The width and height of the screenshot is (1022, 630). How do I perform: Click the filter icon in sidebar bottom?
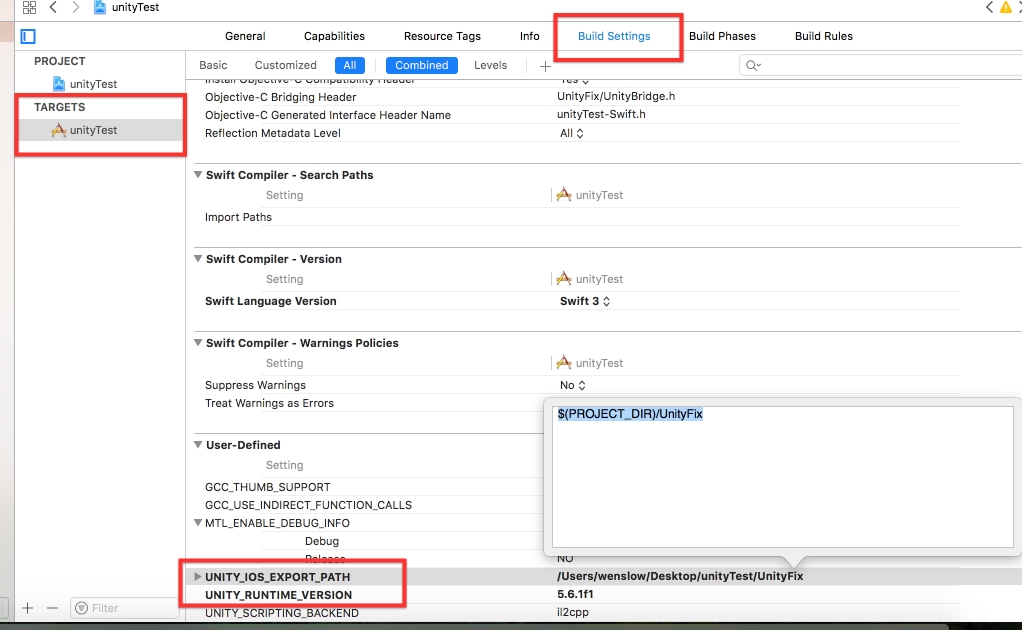pos(81,608)
